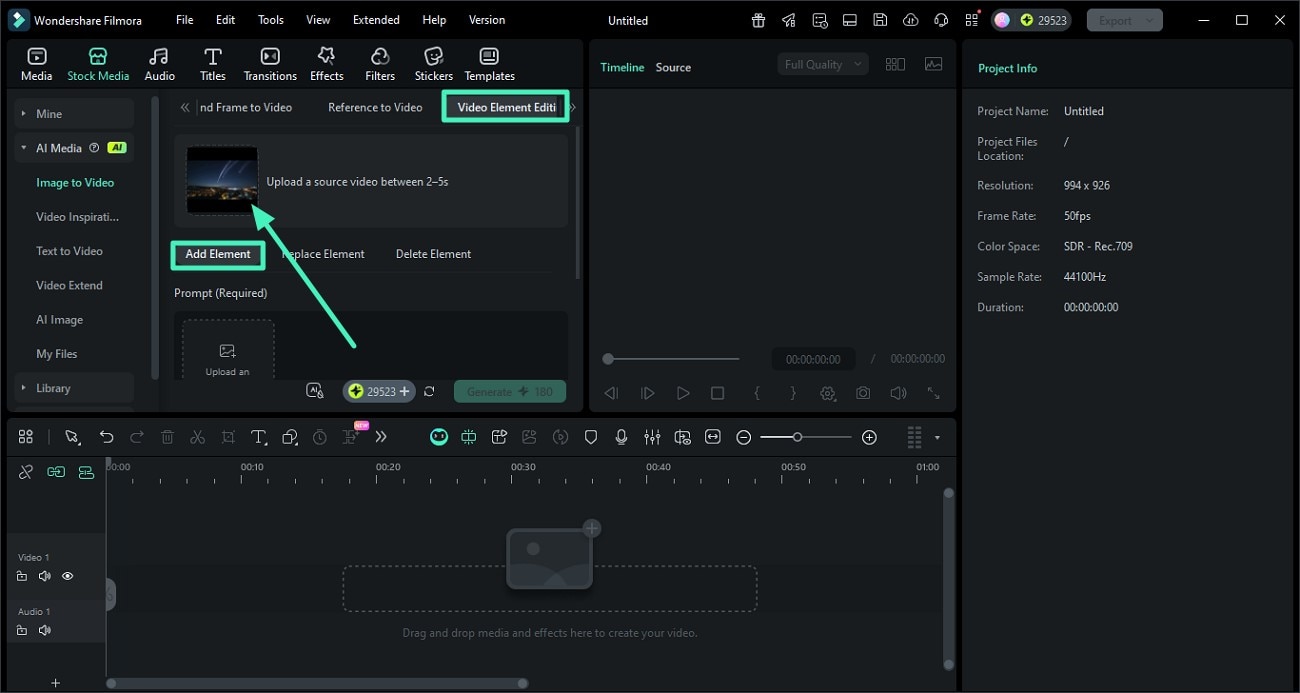
Task: Open the audio mixer icon
Action: tap(652, 437)
